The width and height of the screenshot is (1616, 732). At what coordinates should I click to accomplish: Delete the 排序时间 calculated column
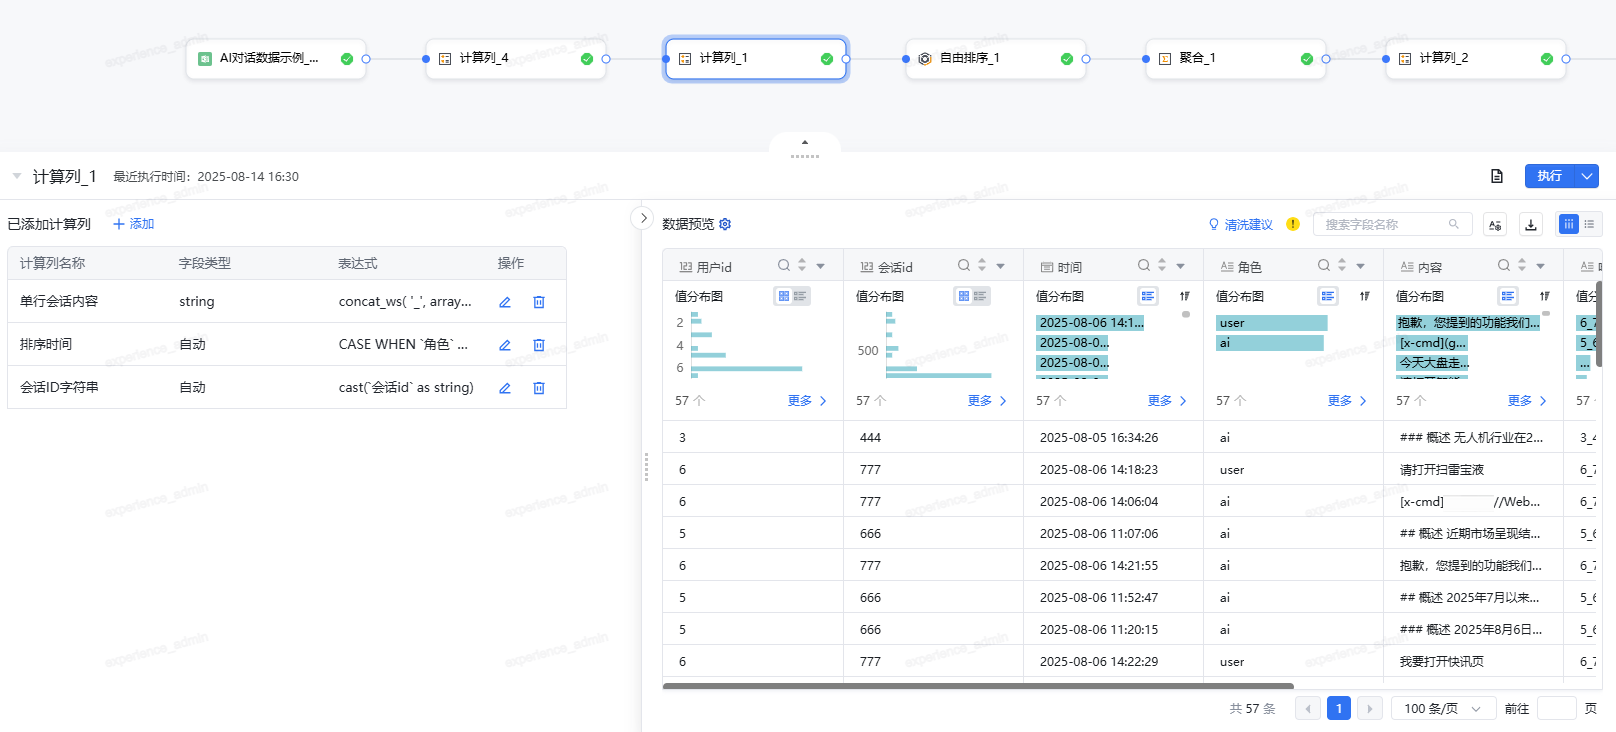(539, 345)
